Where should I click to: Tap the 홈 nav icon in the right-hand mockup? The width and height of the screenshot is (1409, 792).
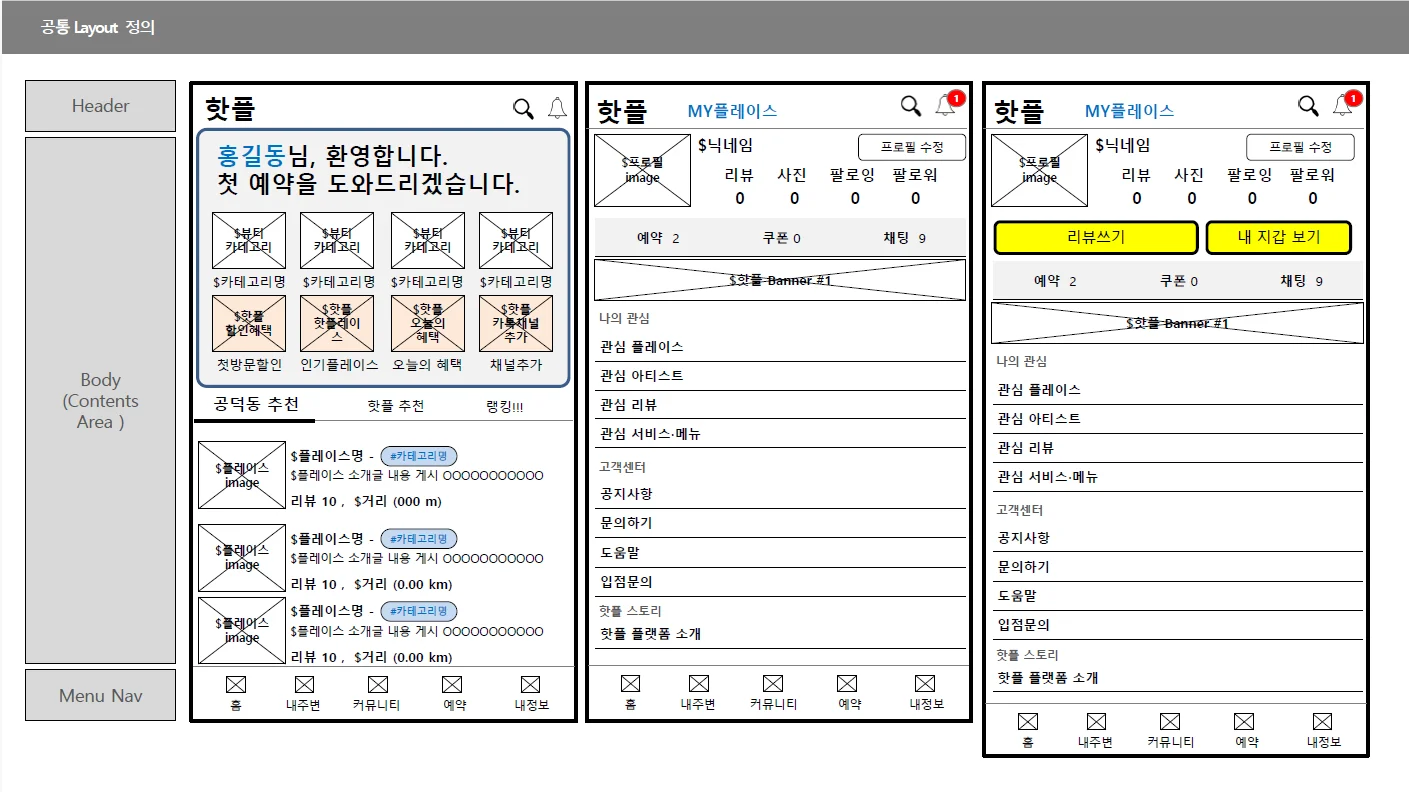(x=1027, y=722)
